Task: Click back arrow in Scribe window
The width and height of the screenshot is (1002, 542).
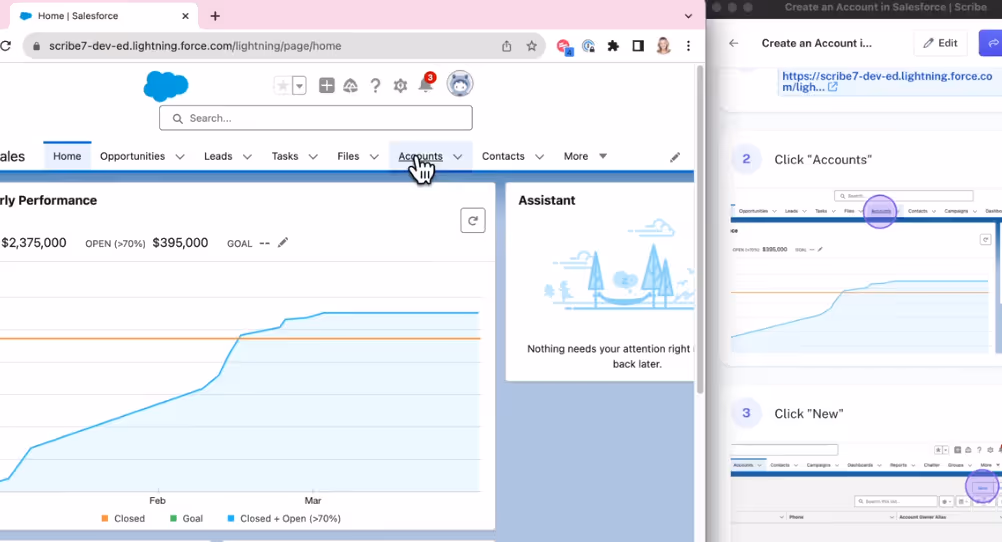Action: tap(734, 43)
